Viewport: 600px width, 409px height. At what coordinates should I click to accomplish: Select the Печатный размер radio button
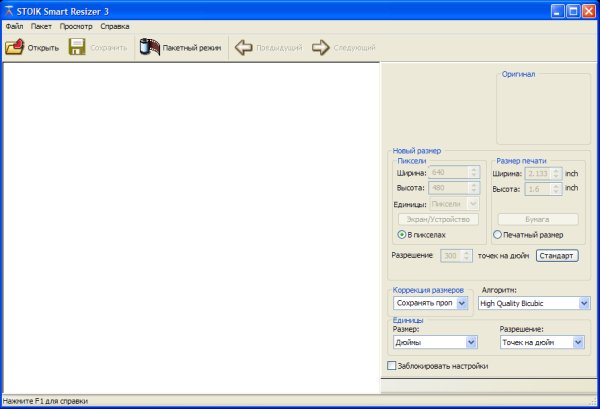497,235
